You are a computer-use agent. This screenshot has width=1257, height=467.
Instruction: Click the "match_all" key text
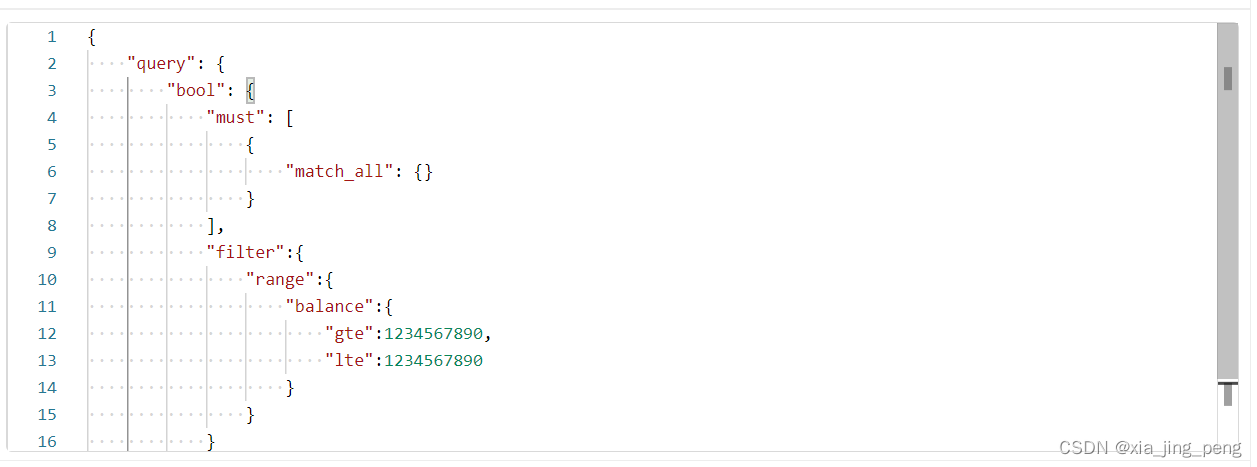click(x=339, y=172)
